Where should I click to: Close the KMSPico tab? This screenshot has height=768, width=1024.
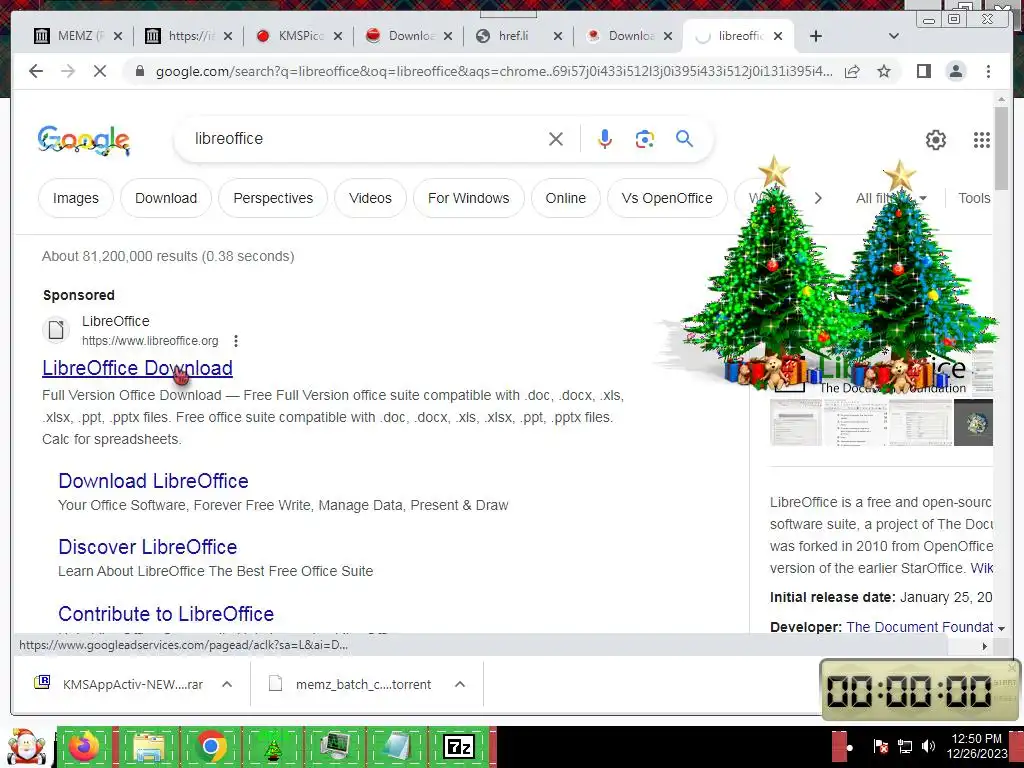338,36
